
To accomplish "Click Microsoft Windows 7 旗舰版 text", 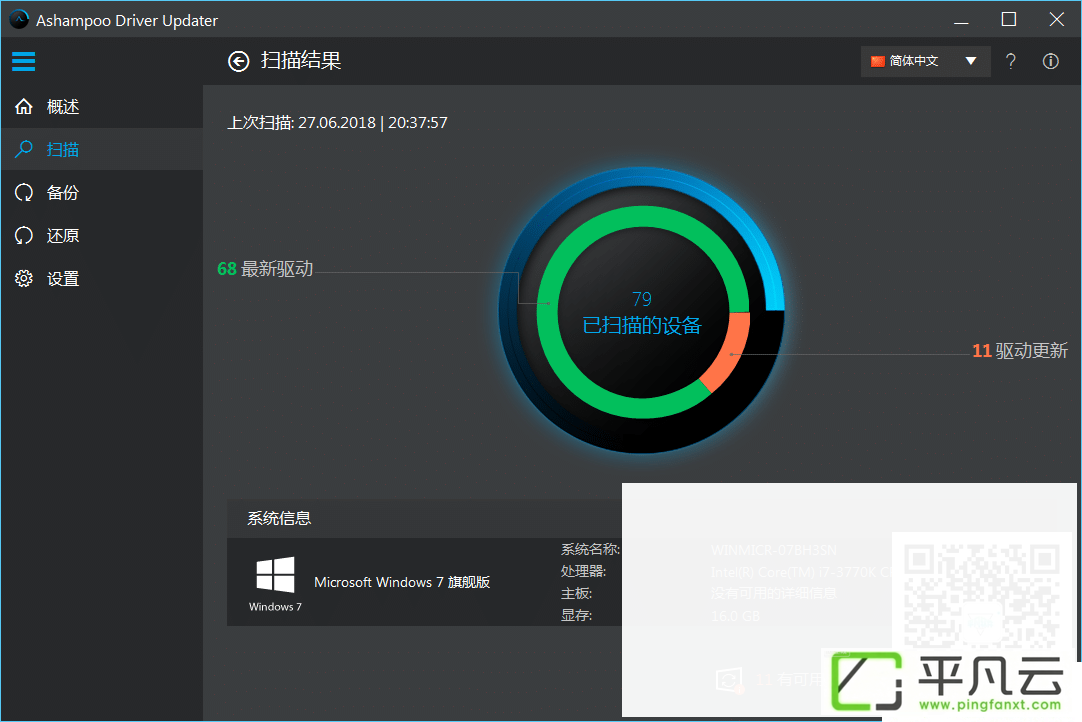I will pos(402,582).
